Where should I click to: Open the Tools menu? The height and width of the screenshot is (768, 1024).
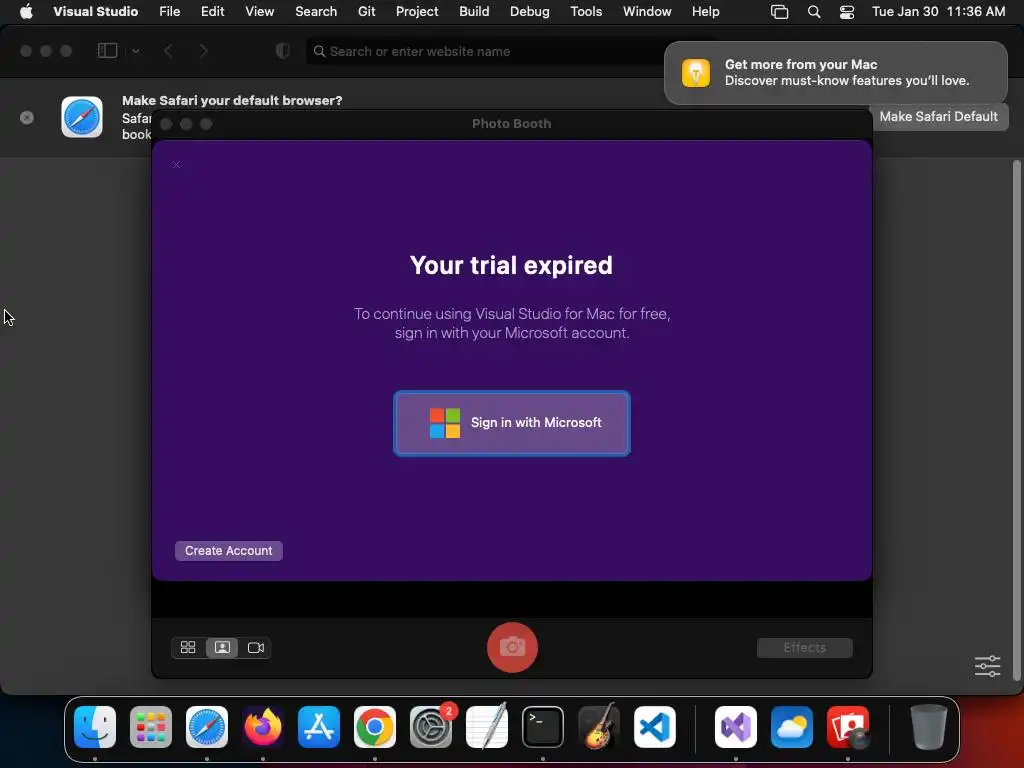click(x=586, y=12)
